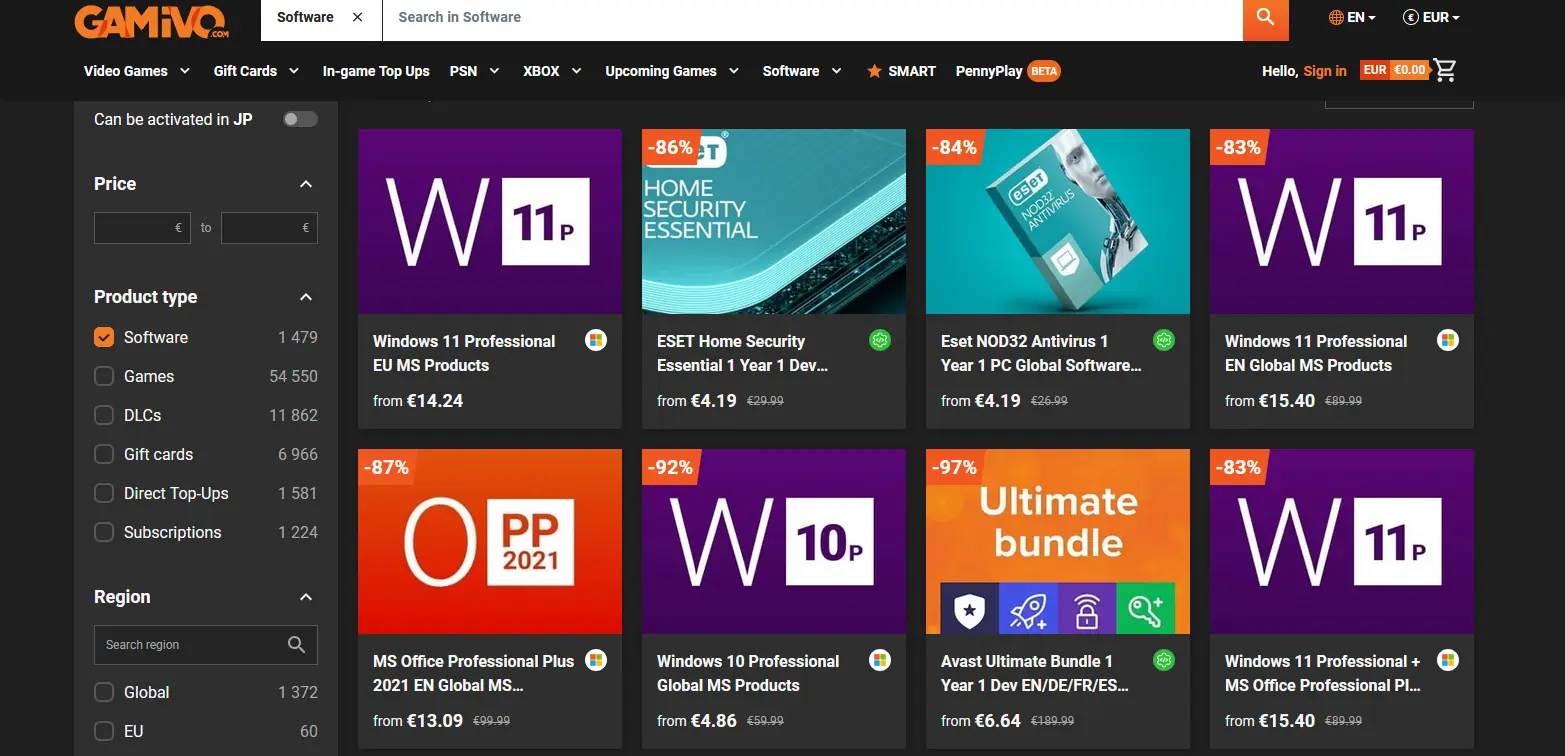
Task: Click the maximum price input field
Action: 269,228
